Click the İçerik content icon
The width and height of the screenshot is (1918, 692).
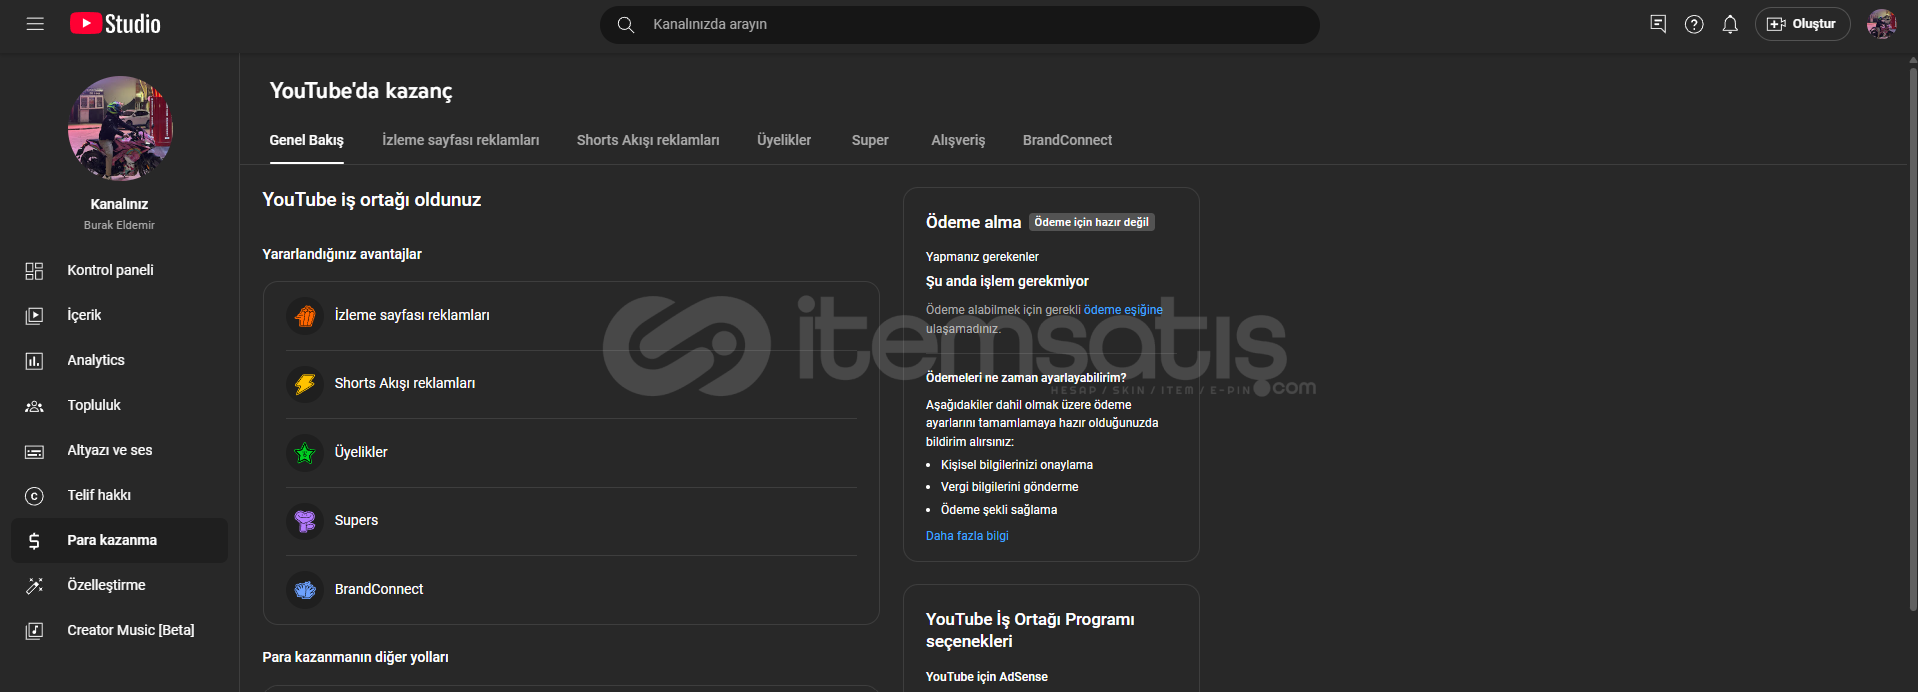point(34,316)
